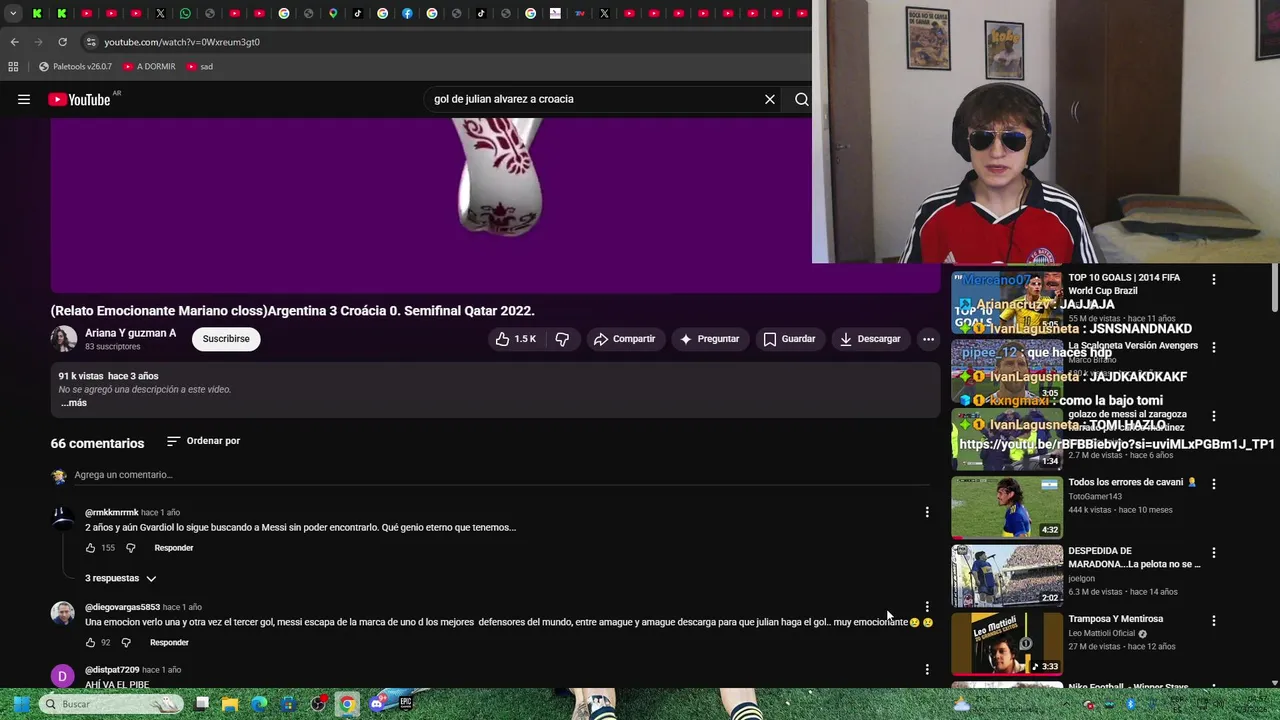Image resolution: width=1280 pixels, height=720 pixels.
Task: Click the Windows taskbar Buscar search box
Action: 112,704
